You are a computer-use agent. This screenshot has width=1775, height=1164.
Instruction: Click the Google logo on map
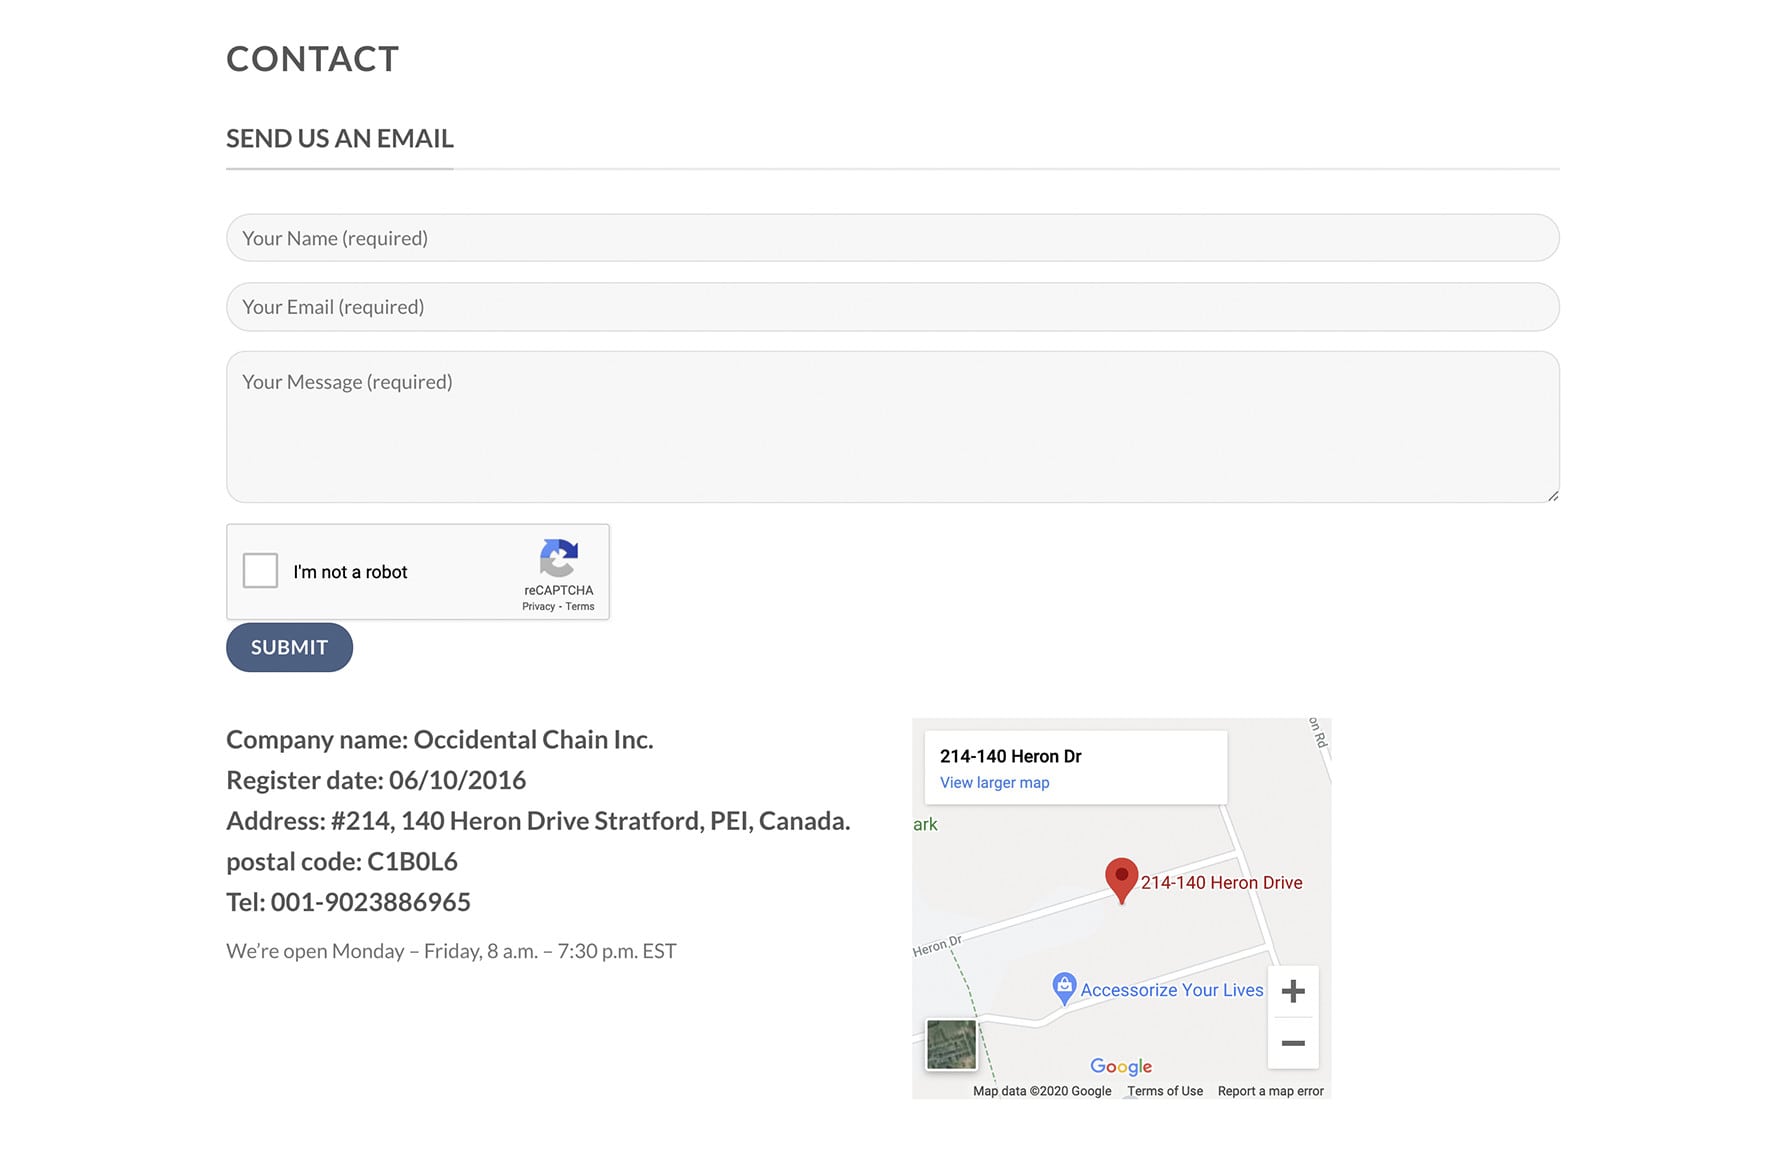1121,1066
